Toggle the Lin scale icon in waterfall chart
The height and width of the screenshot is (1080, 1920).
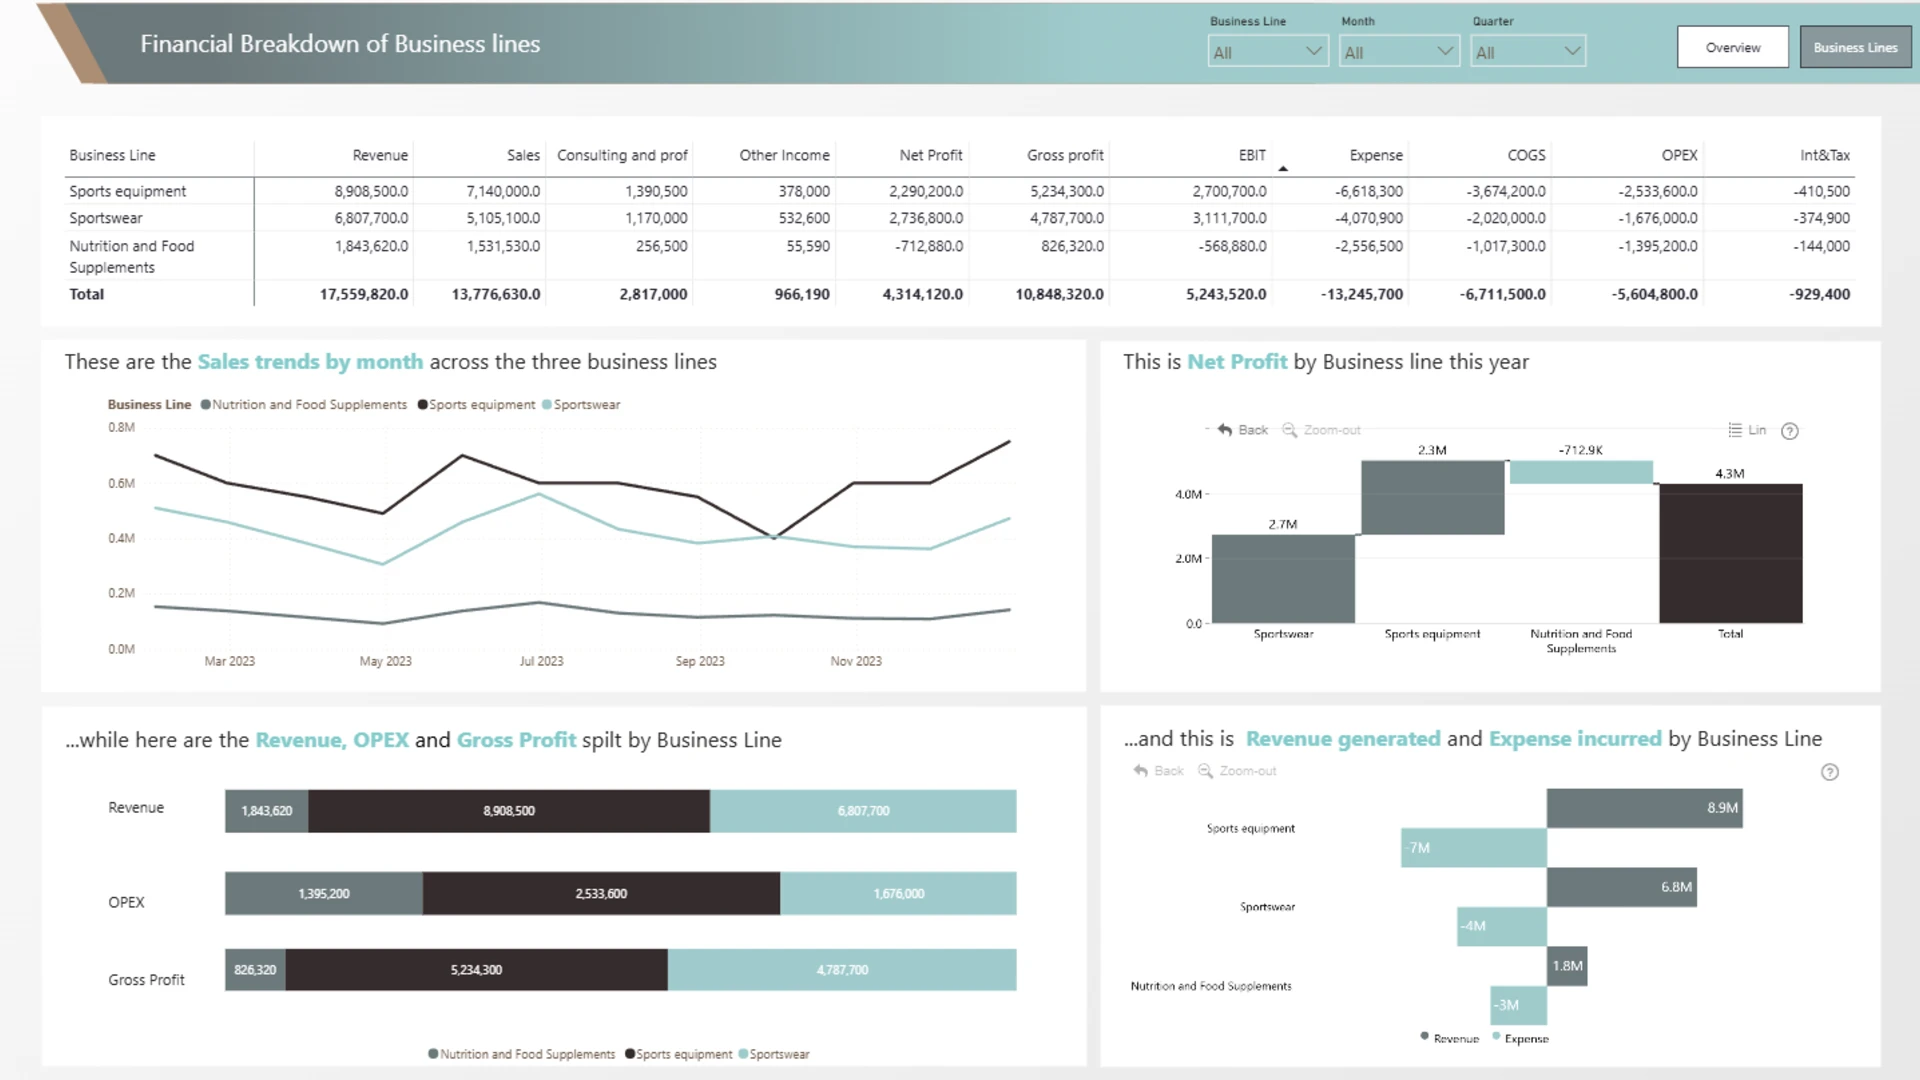click(1735, 430)
